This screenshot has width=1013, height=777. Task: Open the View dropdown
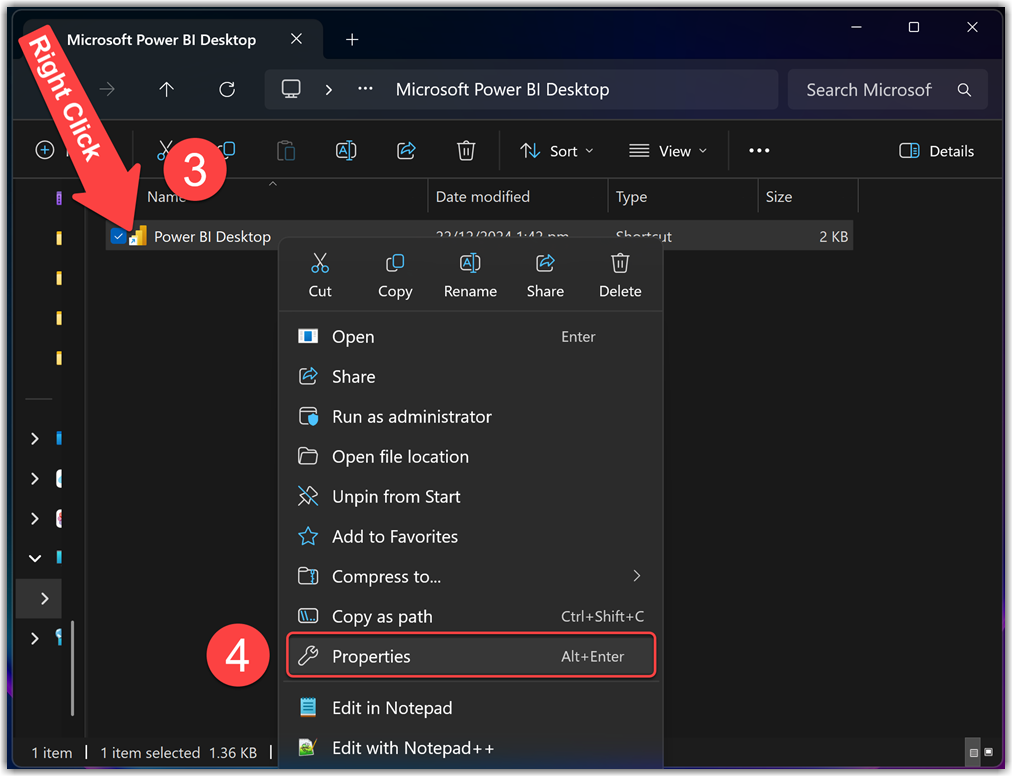tap(668, 151)
